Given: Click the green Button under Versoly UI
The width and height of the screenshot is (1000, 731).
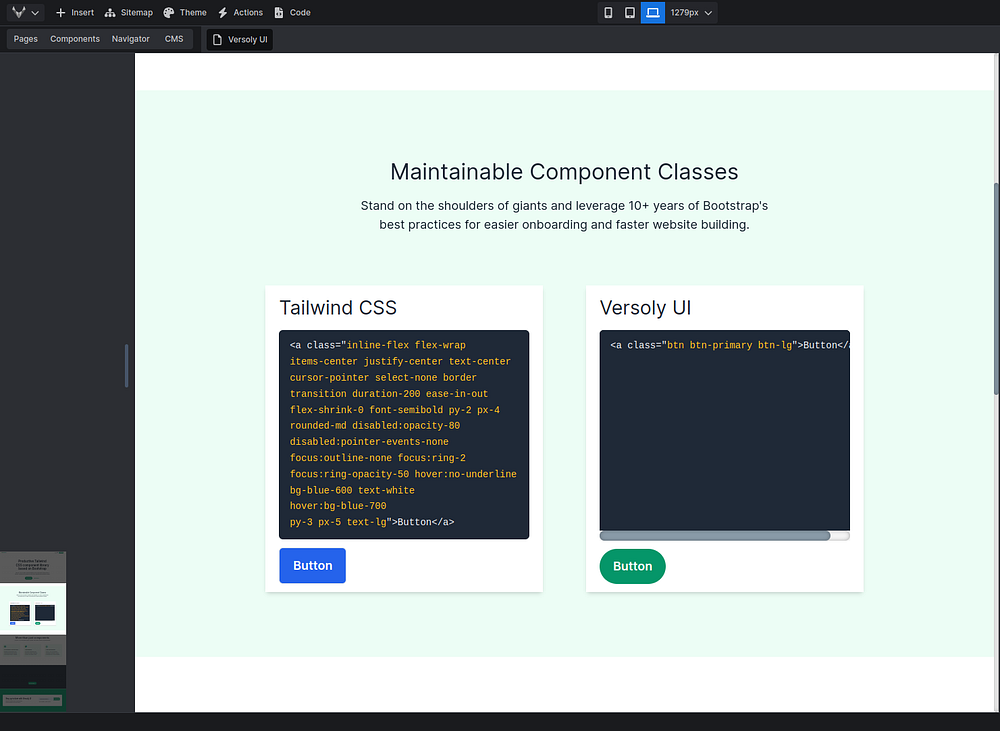Looking at the screenshot, I should pyautogui.click(x=633, y=566).
